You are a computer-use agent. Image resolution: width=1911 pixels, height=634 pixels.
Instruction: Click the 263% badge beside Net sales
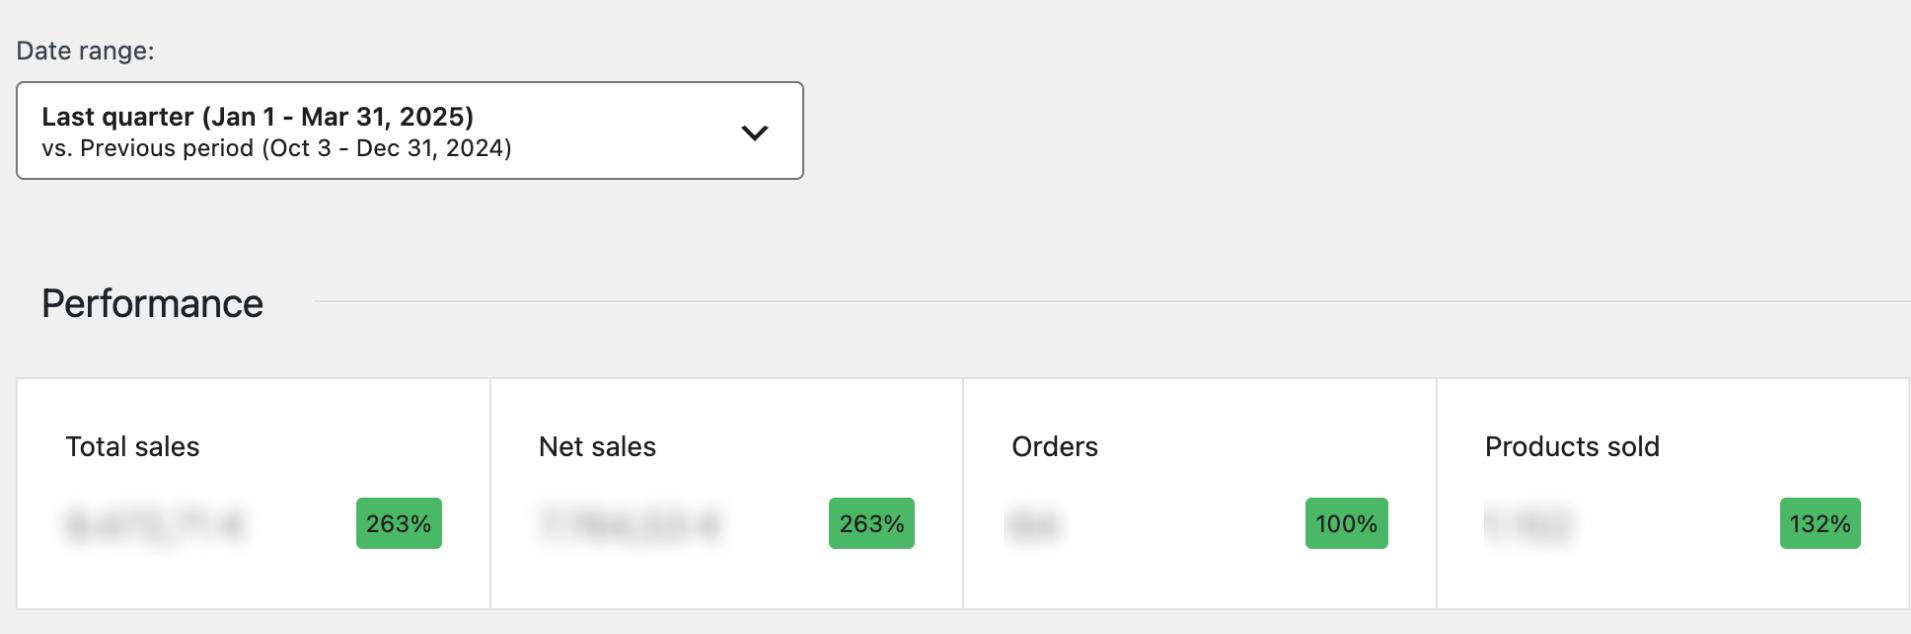click(871, 523)
